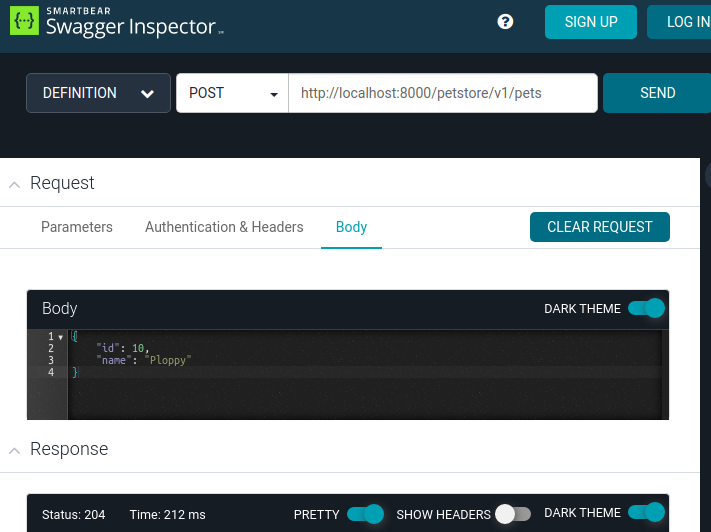Toggle the Body editor Dark Theme switch

(646, 308)
